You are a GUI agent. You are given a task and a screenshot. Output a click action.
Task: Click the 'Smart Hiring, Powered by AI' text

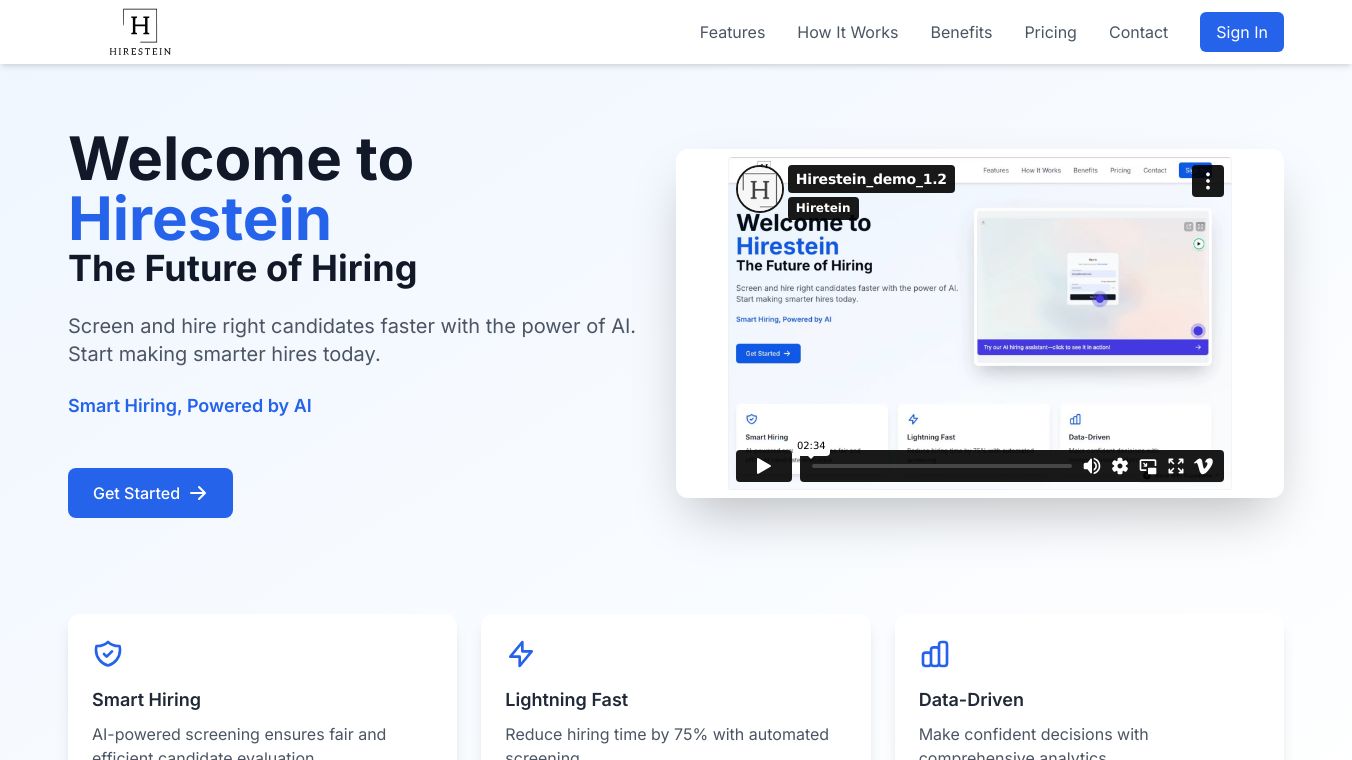[190, 406]
